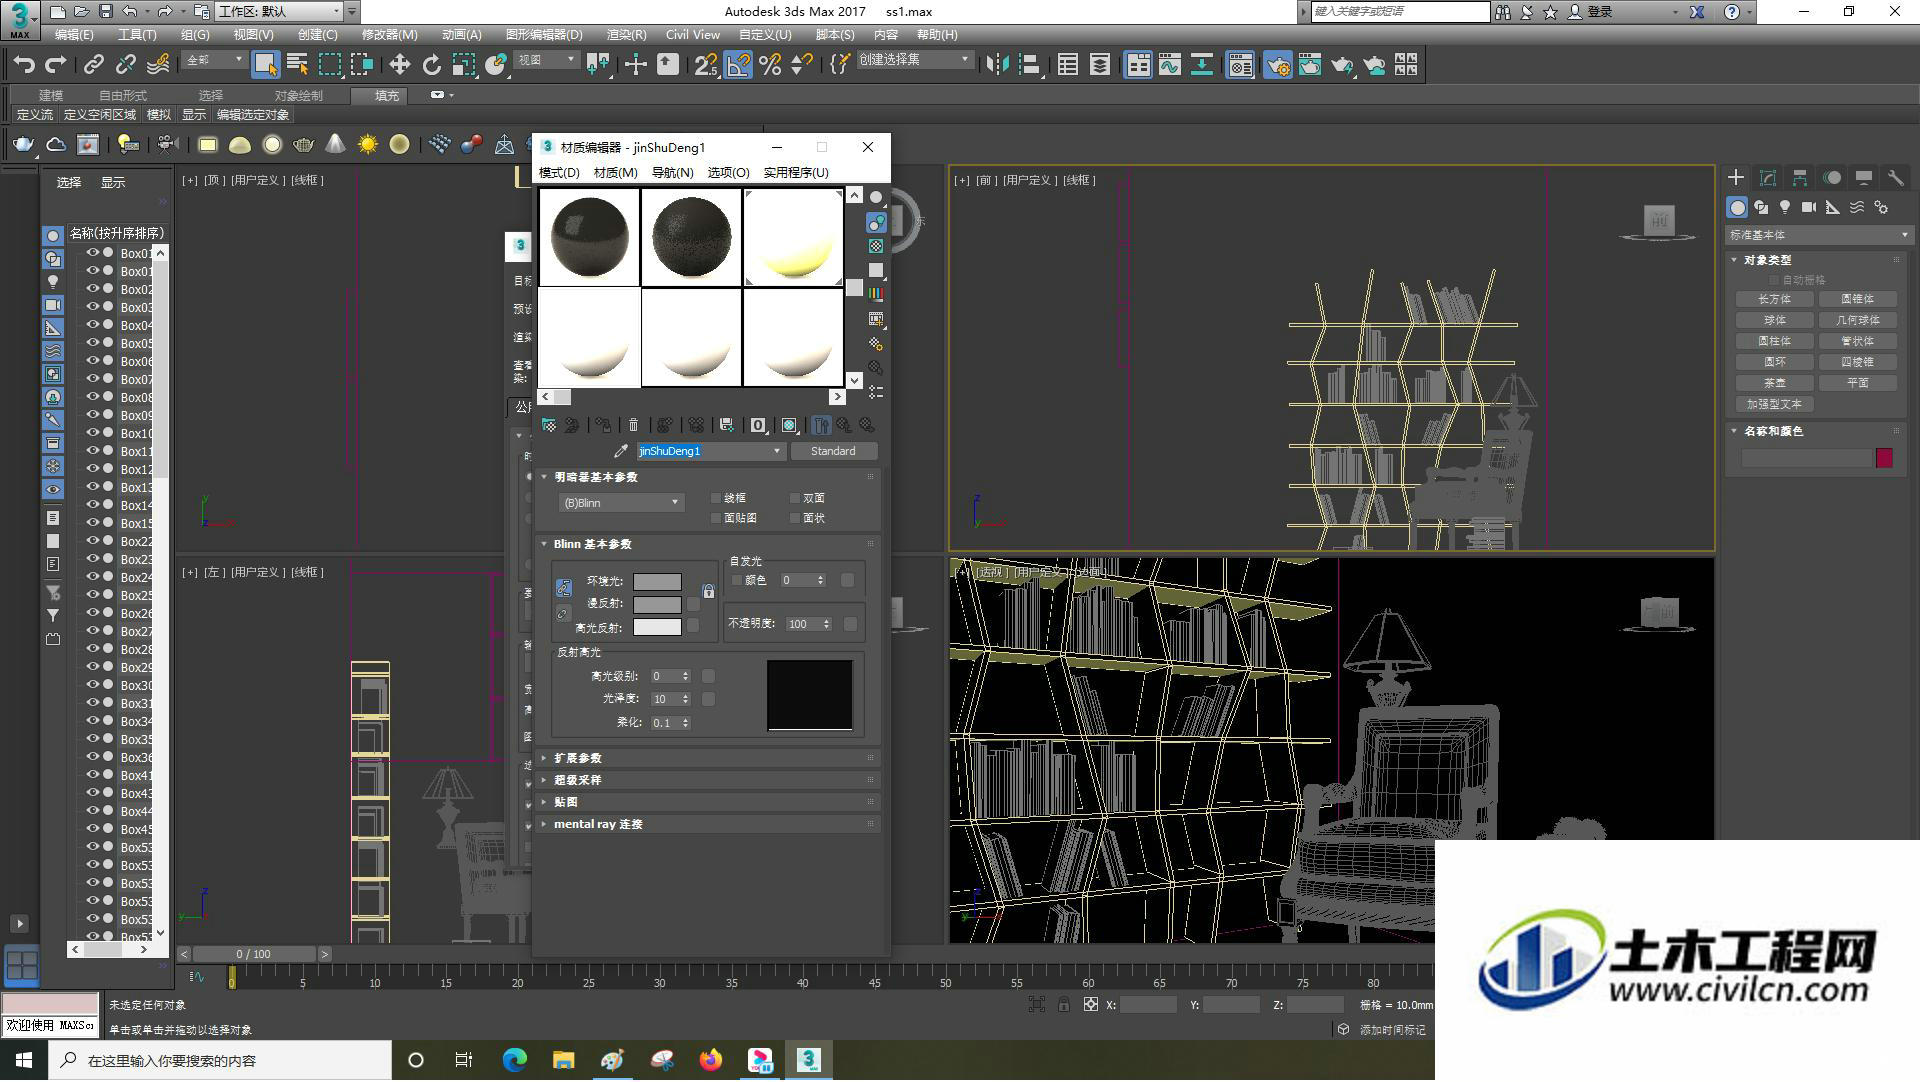The height and width of the screenshot is (1082, 1920).
Task: Check the self-illumination 颜色 checkbox
Action: pyautogui.click(x=737, y=580)
